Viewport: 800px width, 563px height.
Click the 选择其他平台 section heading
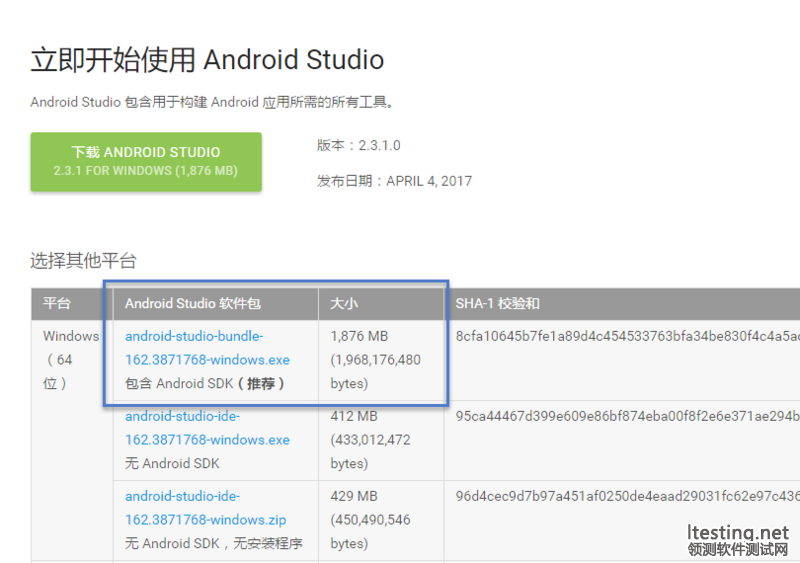point(83,261)
